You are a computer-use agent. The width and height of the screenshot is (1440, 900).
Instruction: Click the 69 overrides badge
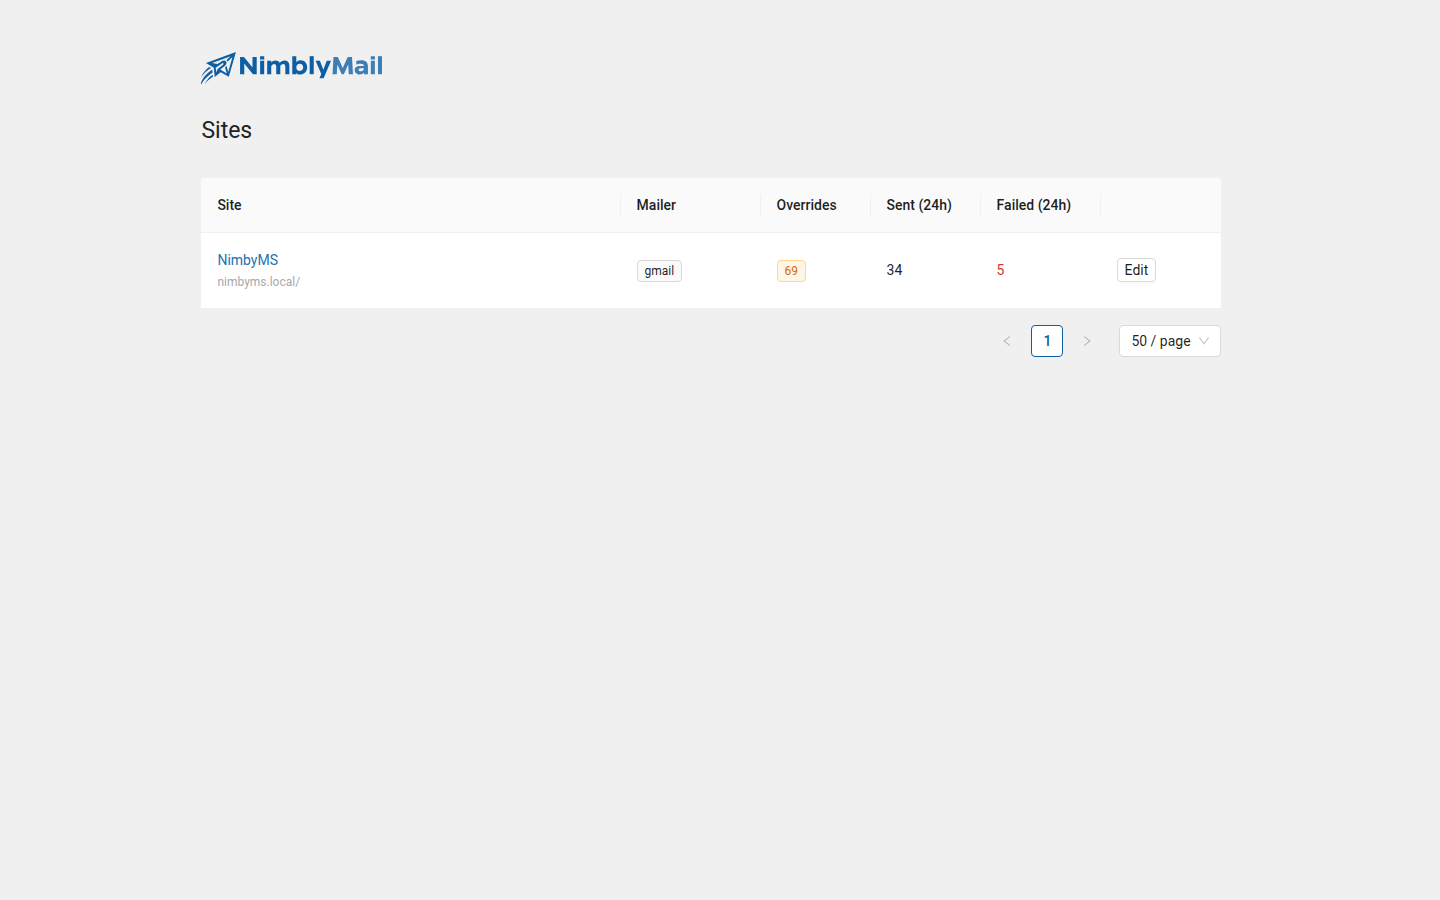click(x=791, y=271)
